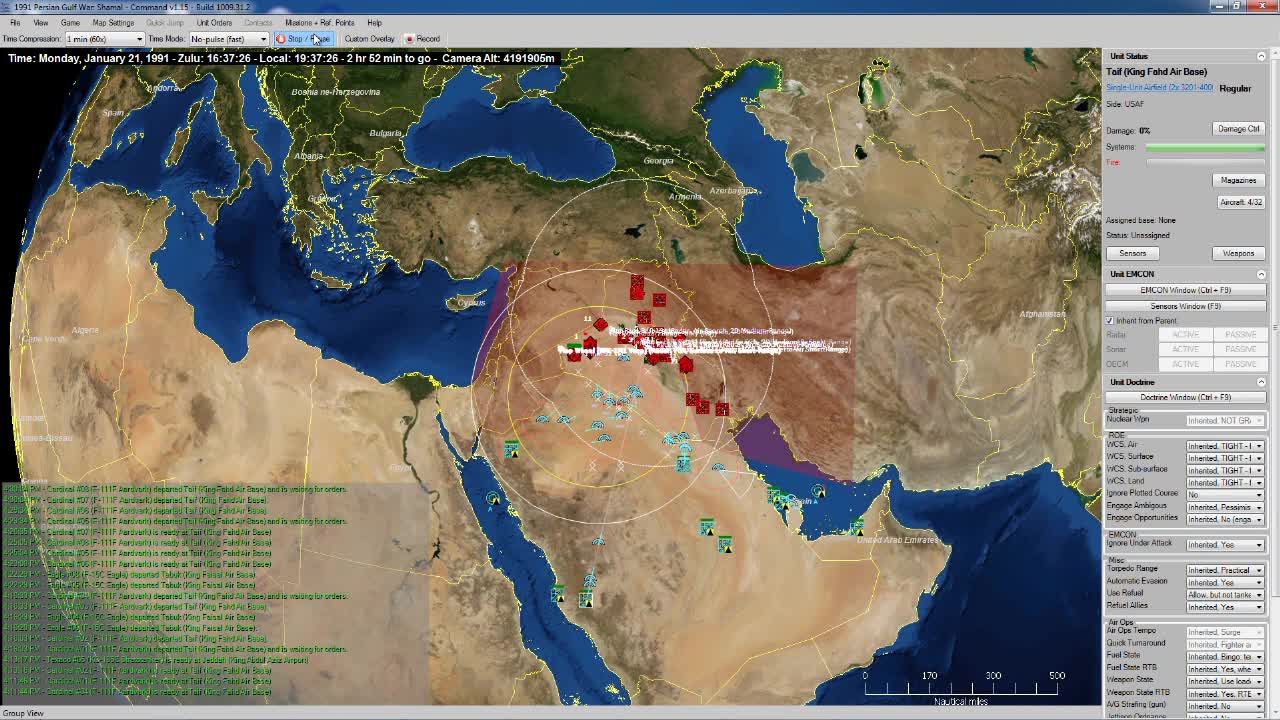Set Sonar EMCON to PASSIVE
1280x720 pixels.
(1240, 349)
